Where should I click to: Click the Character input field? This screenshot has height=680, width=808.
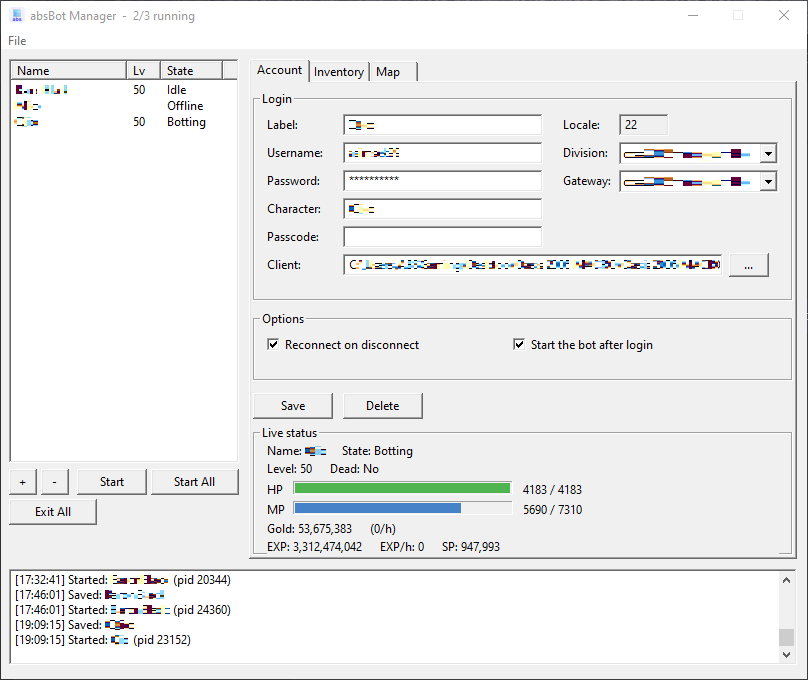click(x=443, y=209)
